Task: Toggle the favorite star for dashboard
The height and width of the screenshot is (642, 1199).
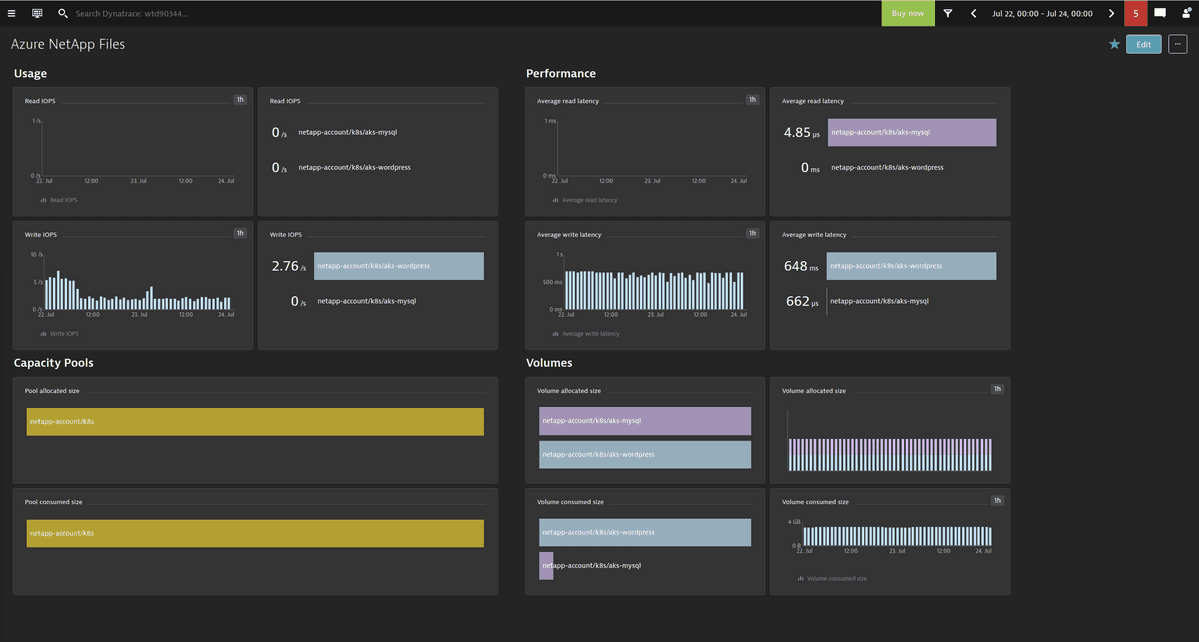Action: tap(1114, 44)
